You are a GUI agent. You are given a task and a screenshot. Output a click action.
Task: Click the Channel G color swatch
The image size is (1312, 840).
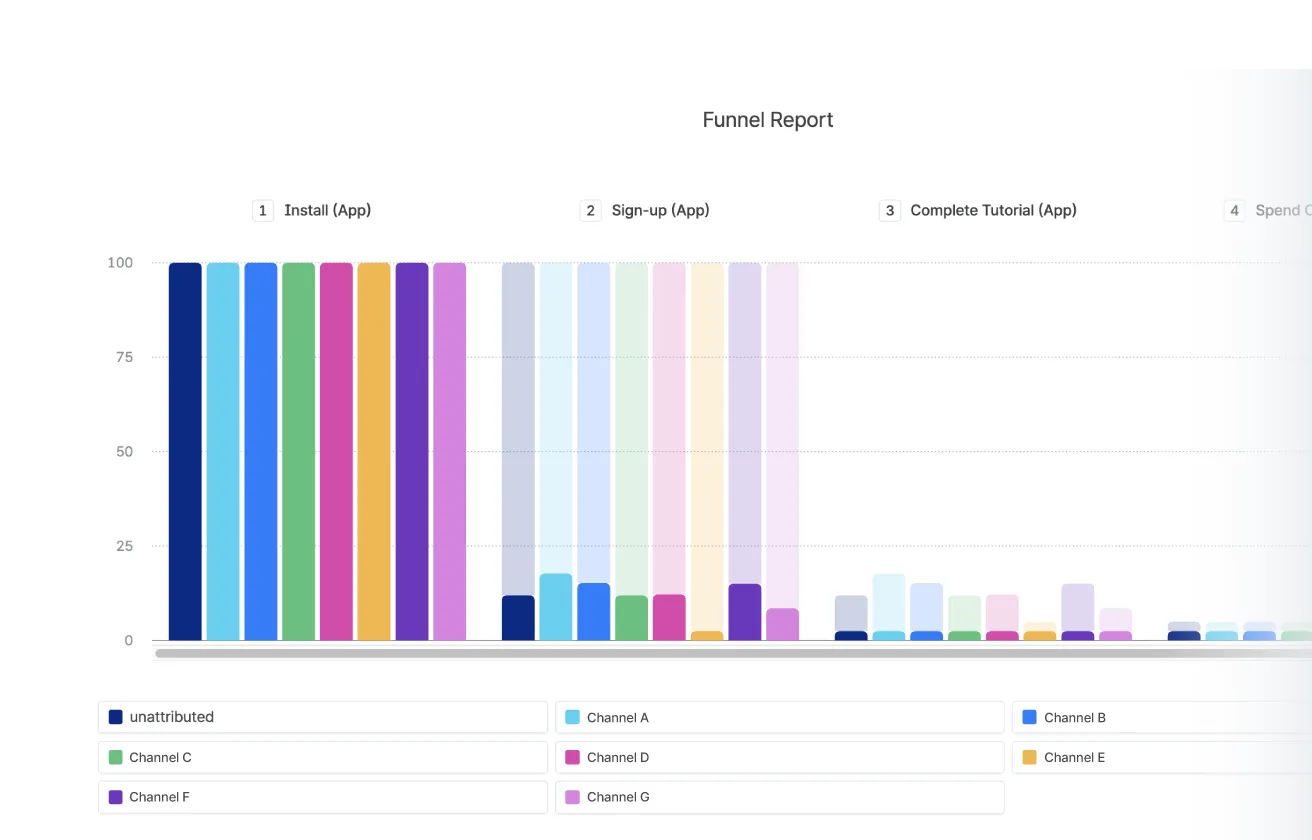pyautogui.click(x=572, y=797)
